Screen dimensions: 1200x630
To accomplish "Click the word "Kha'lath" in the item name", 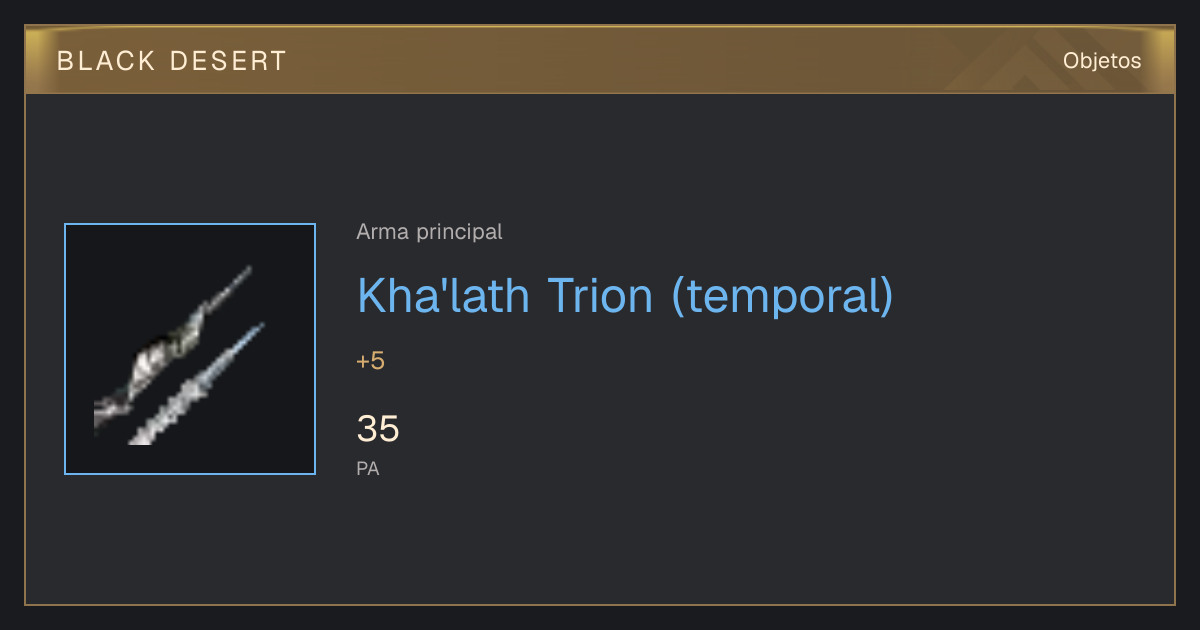I will coord(443,294).
